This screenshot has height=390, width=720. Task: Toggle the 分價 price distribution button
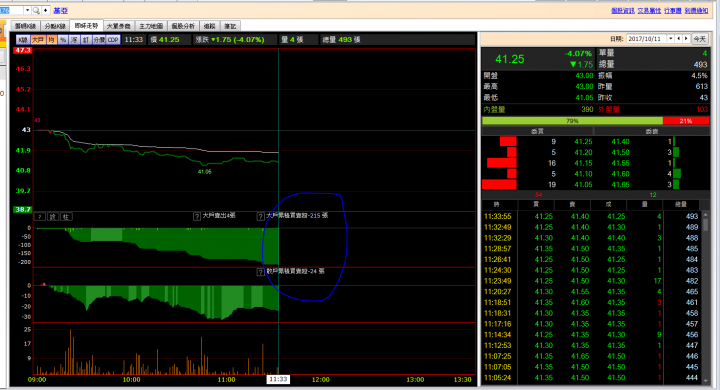(x=99, y=40)
